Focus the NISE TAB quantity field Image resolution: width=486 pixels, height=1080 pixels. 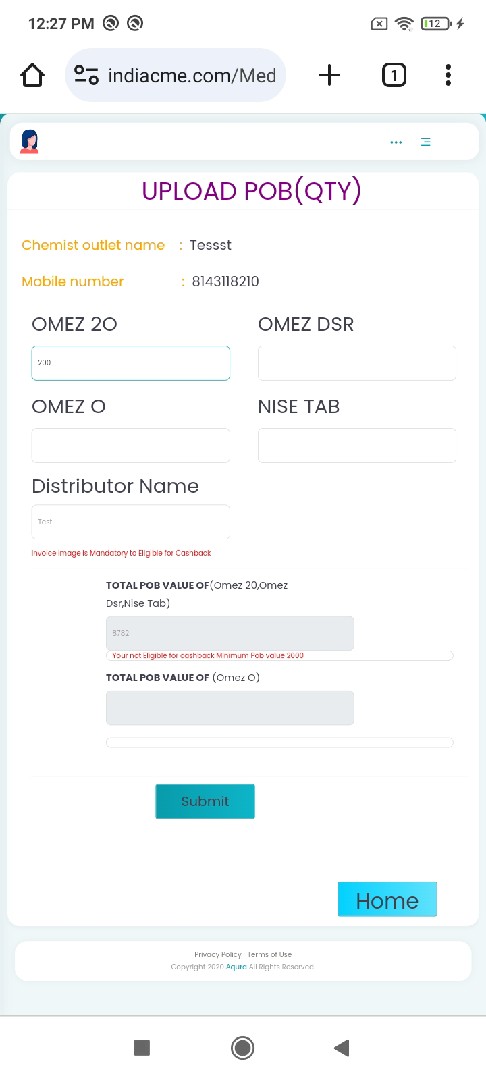tap(357, 445)
